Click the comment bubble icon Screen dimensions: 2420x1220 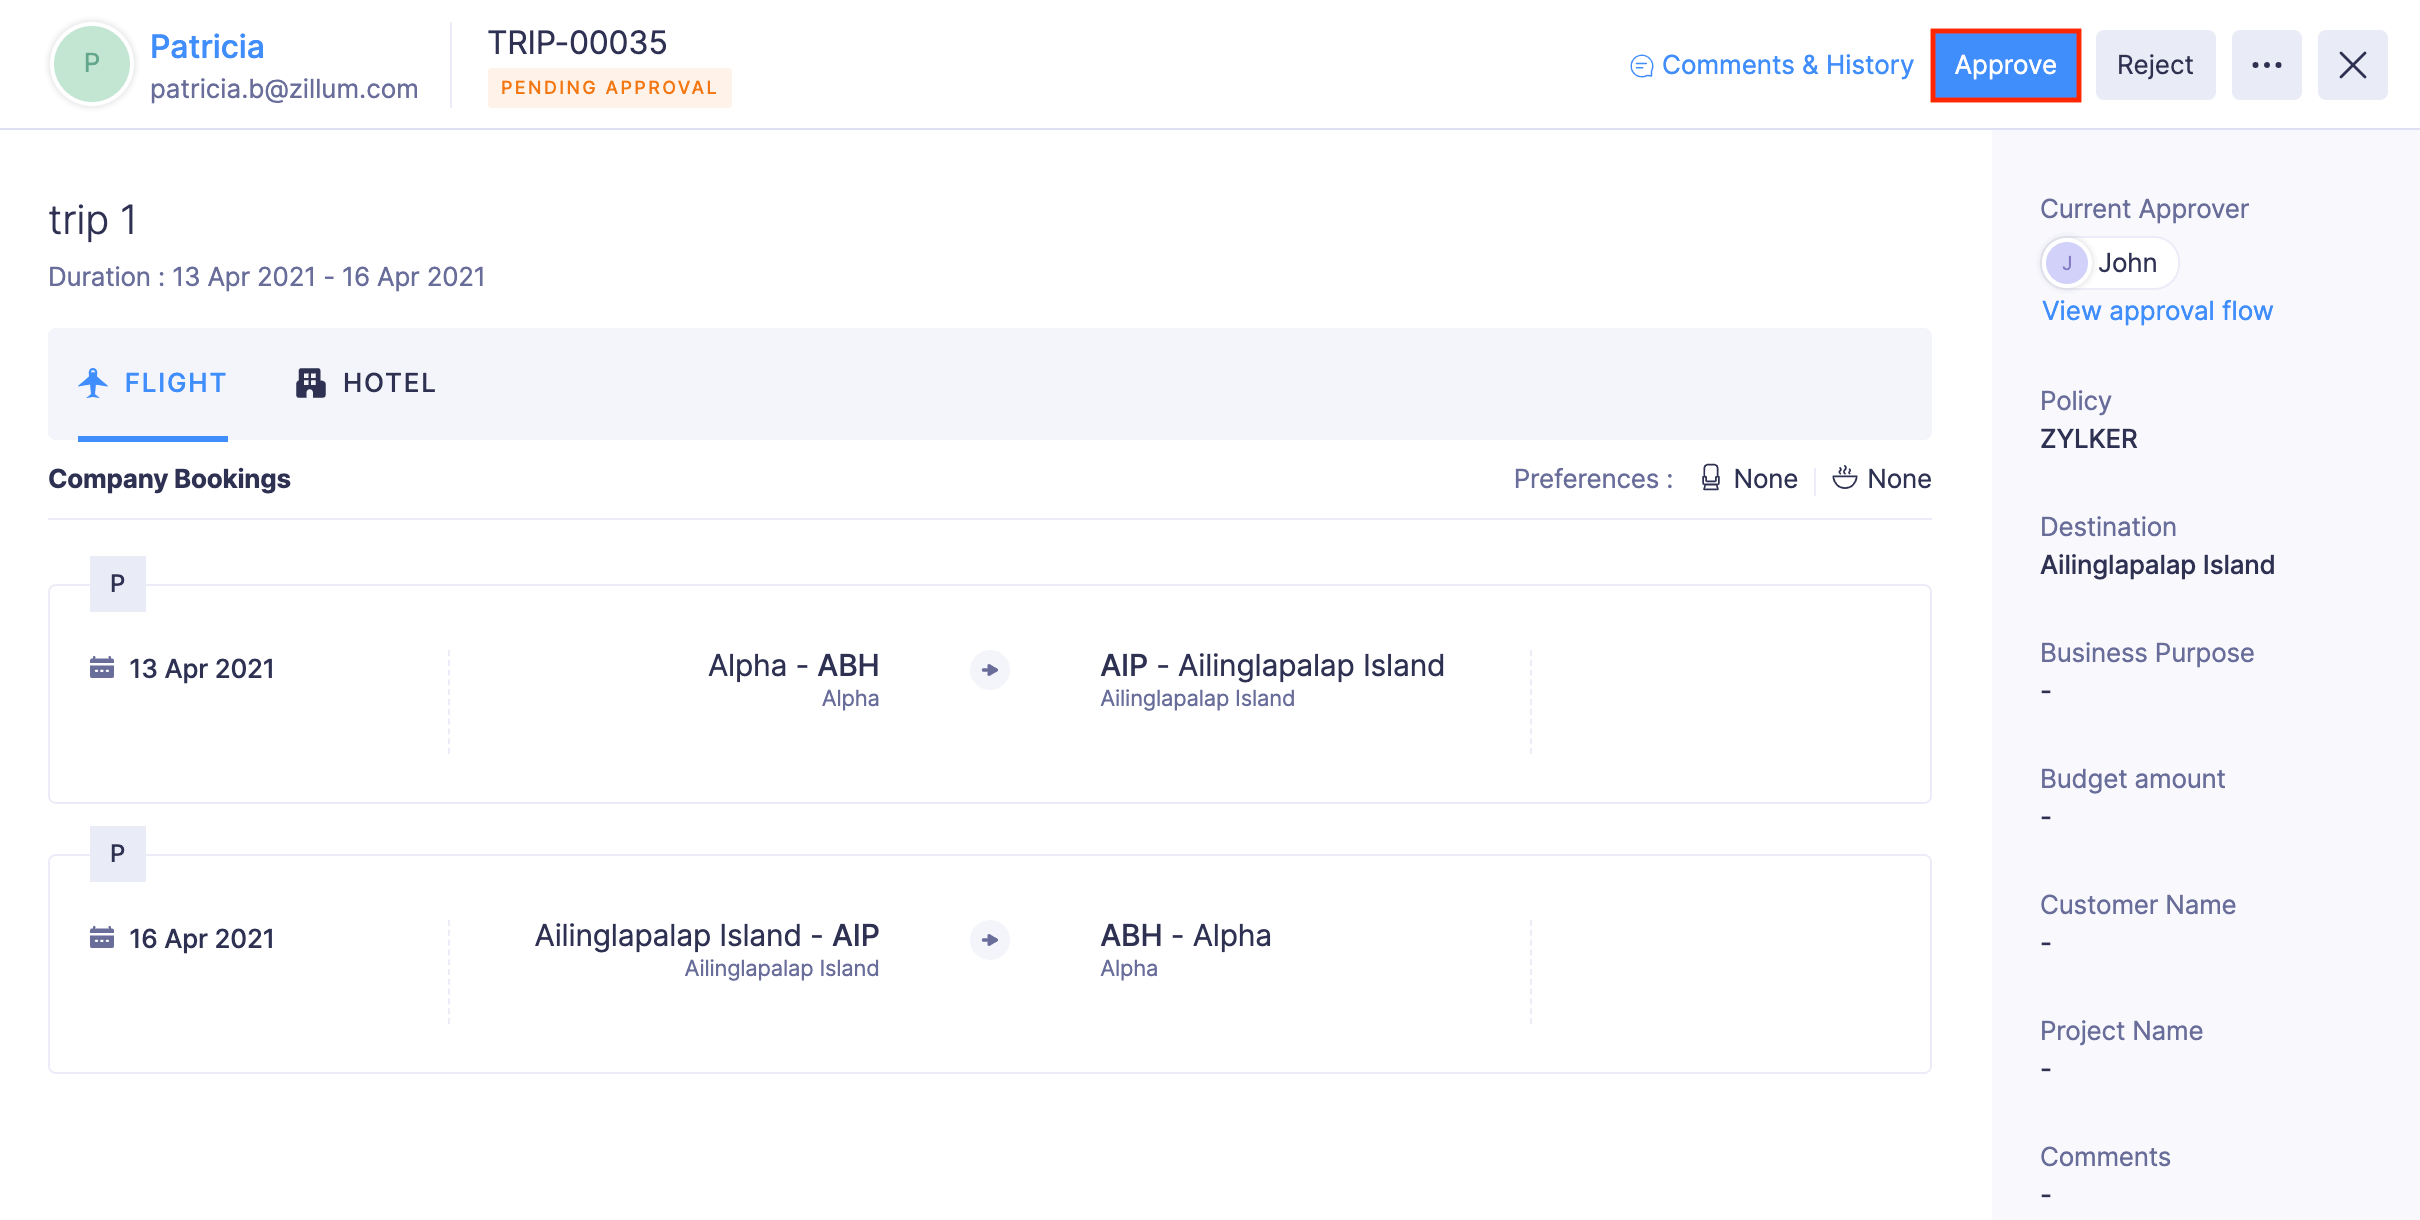point(1641,66)
